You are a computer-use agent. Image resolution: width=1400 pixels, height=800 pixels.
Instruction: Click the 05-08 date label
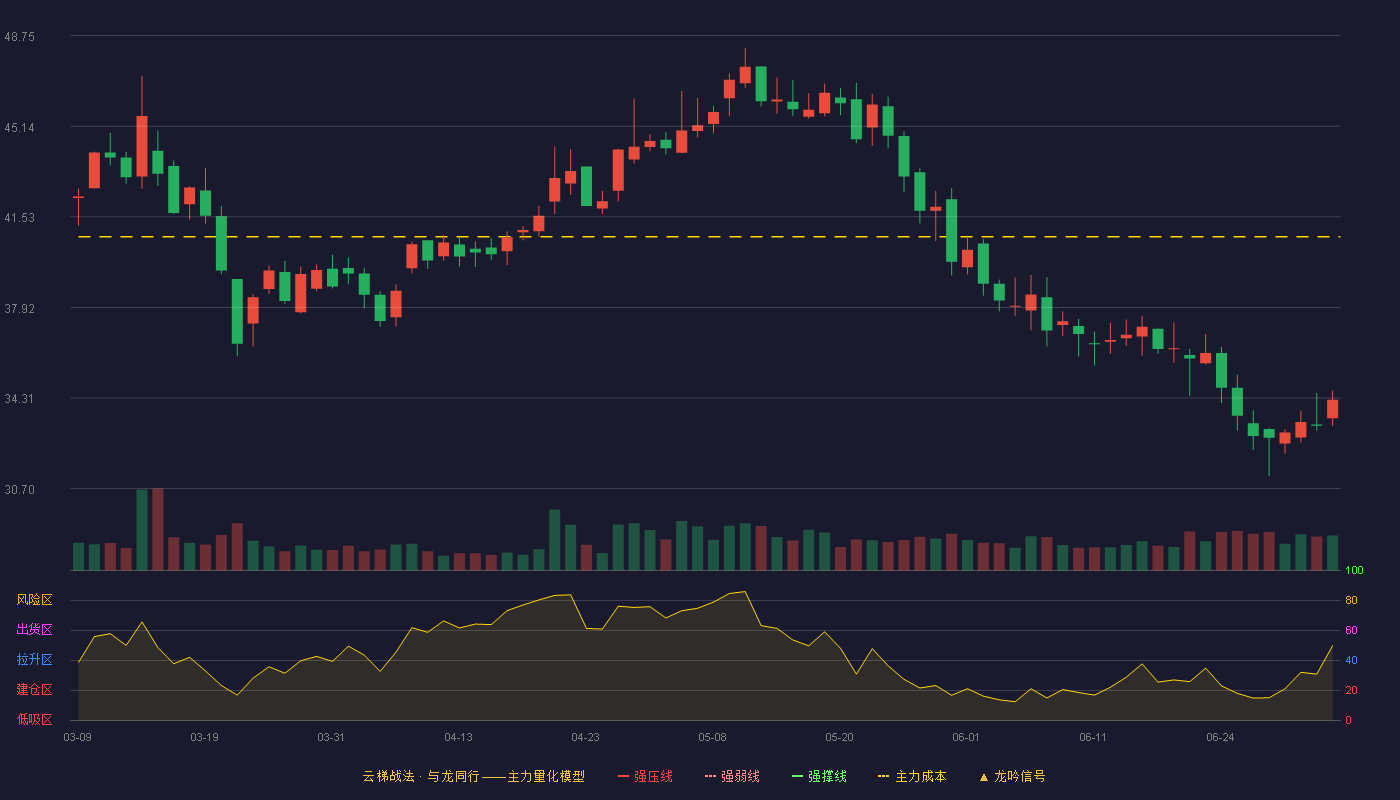(712, 737)
